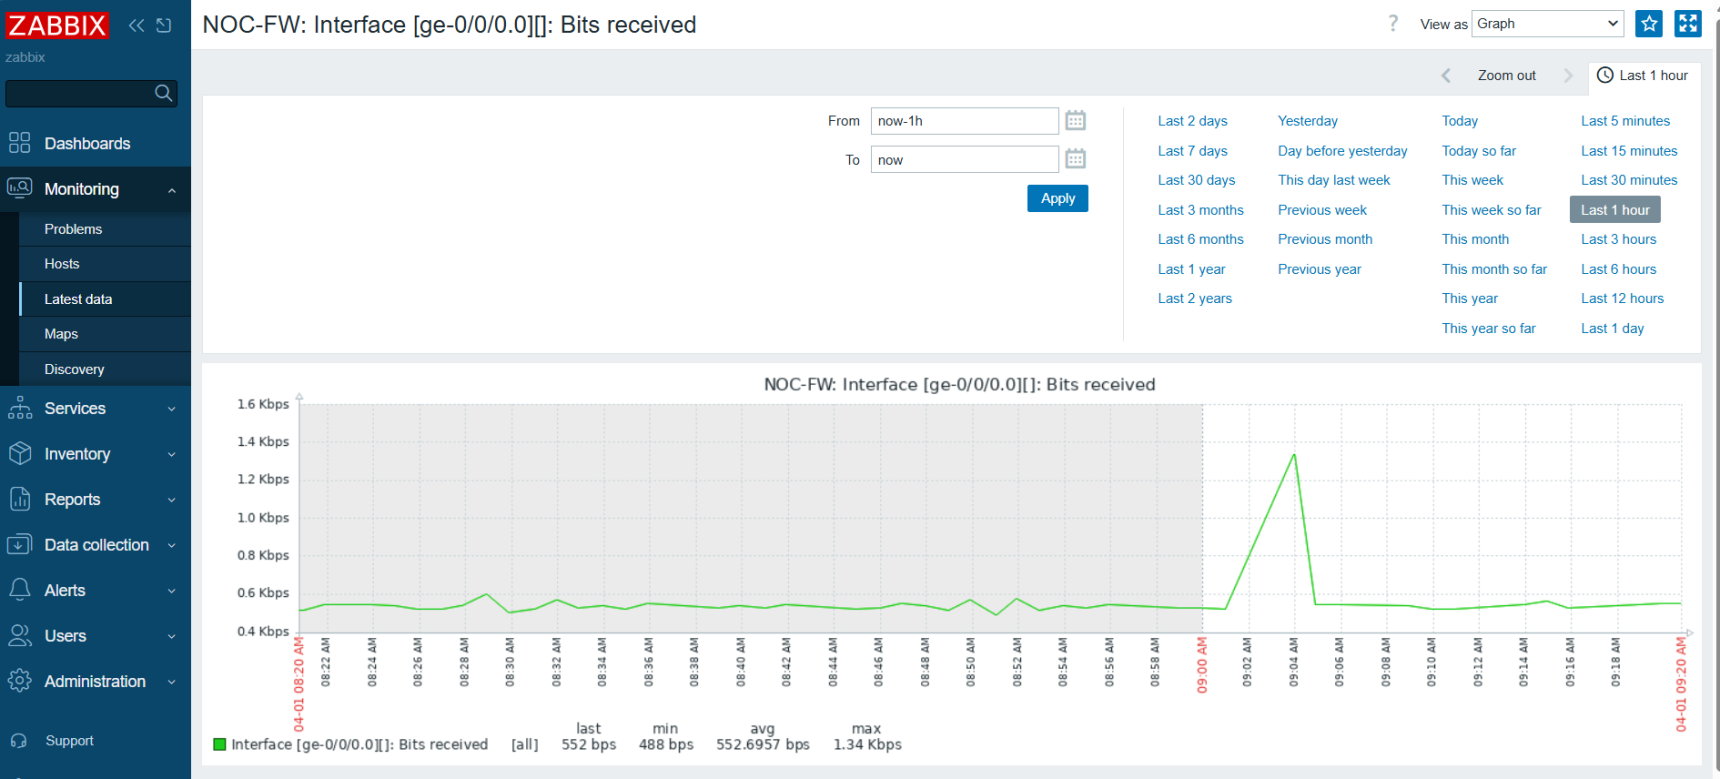Add graph to favorites star icon
The width and height of the screenshot is (1720, 779).
(1649, 24)
